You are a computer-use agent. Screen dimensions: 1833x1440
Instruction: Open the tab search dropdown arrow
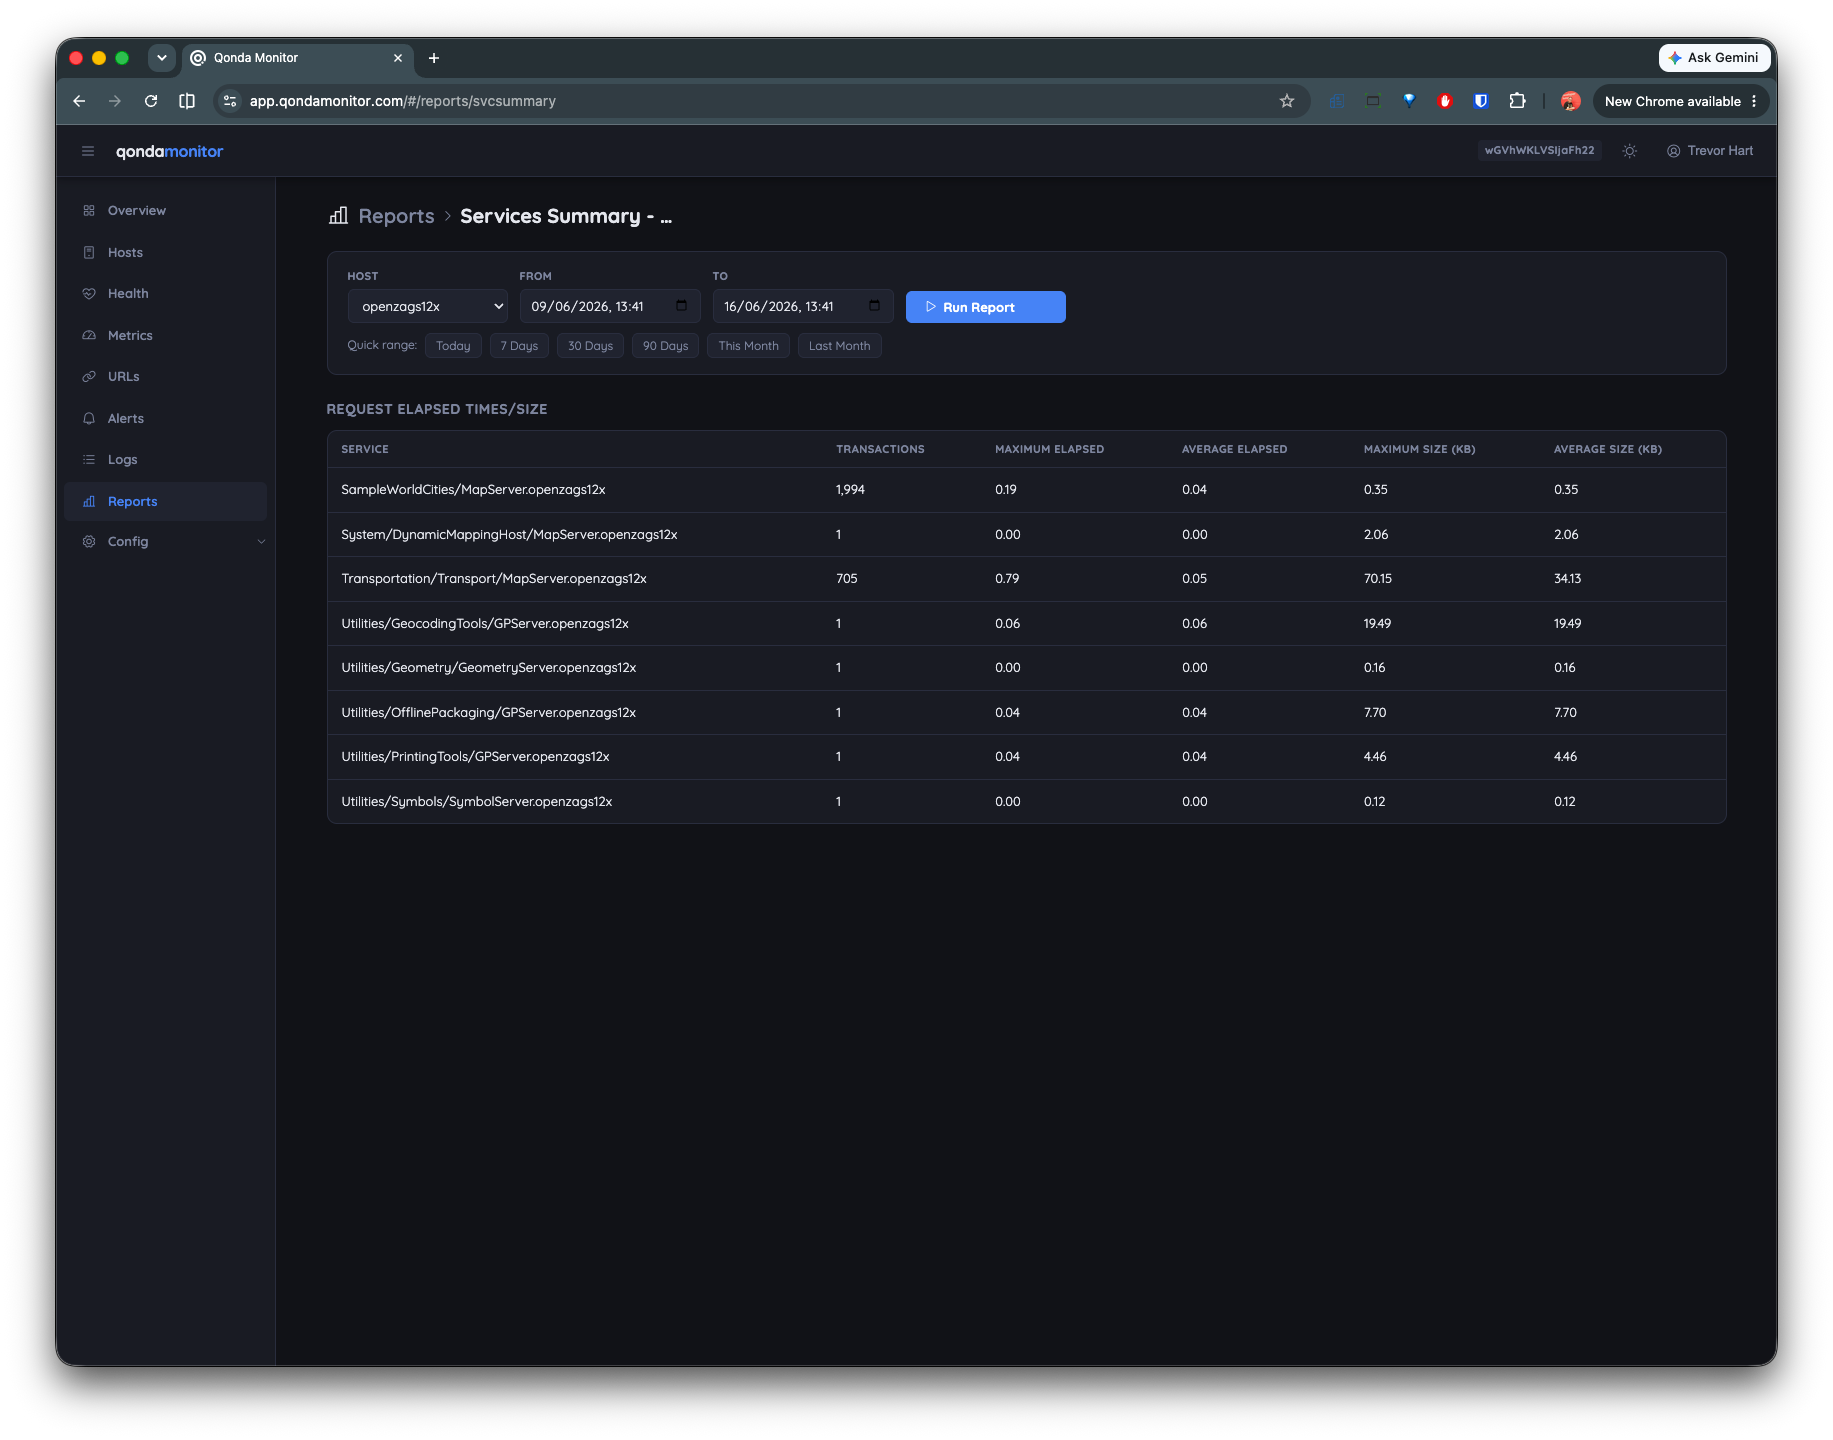162,58
